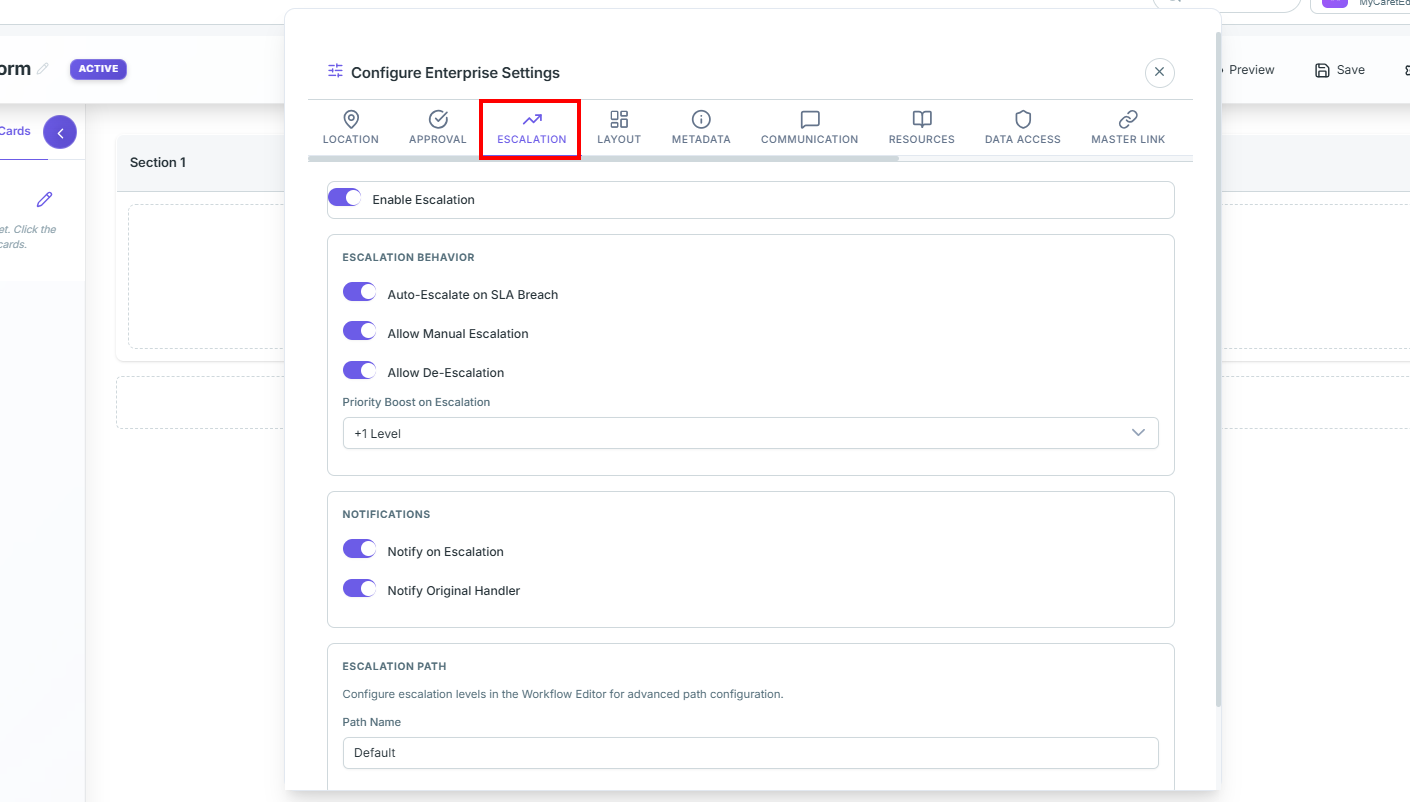Click the settings sliders icon beside dialog title

pyautogui.click(x=335, y=71)
